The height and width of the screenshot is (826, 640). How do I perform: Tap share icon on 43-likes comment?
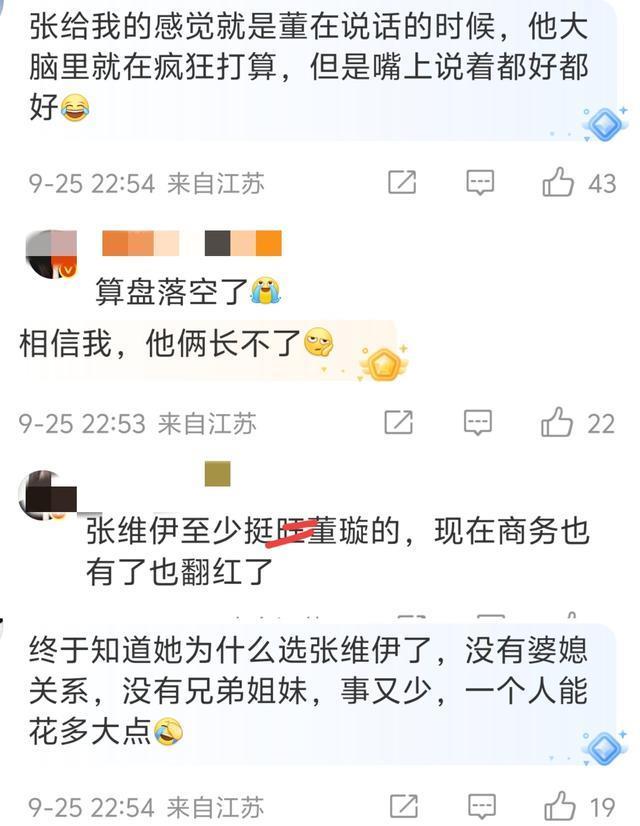pyautogui.click(x=402, y=182)
